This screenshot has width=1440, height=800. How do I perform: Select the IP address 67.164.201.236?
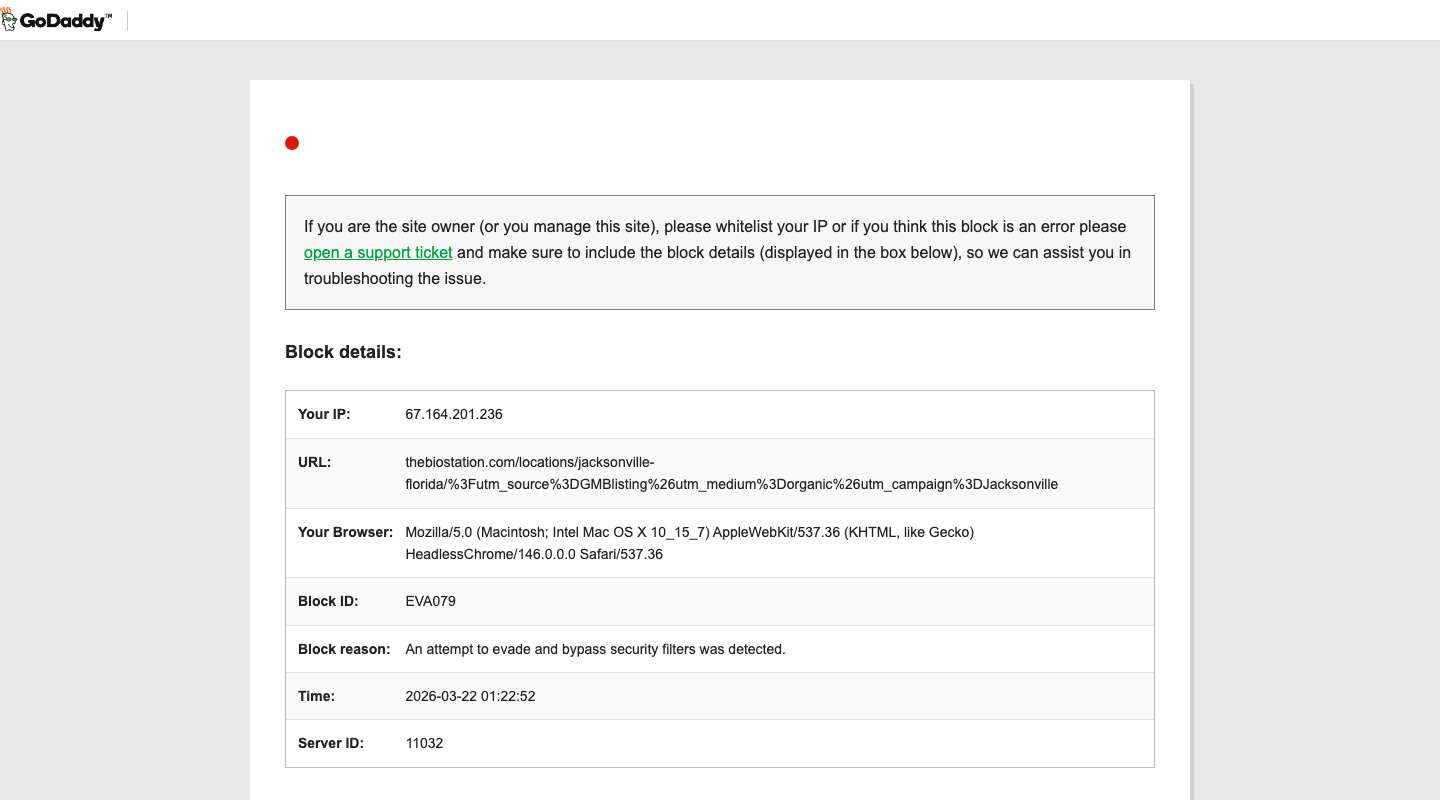(454, 414)
